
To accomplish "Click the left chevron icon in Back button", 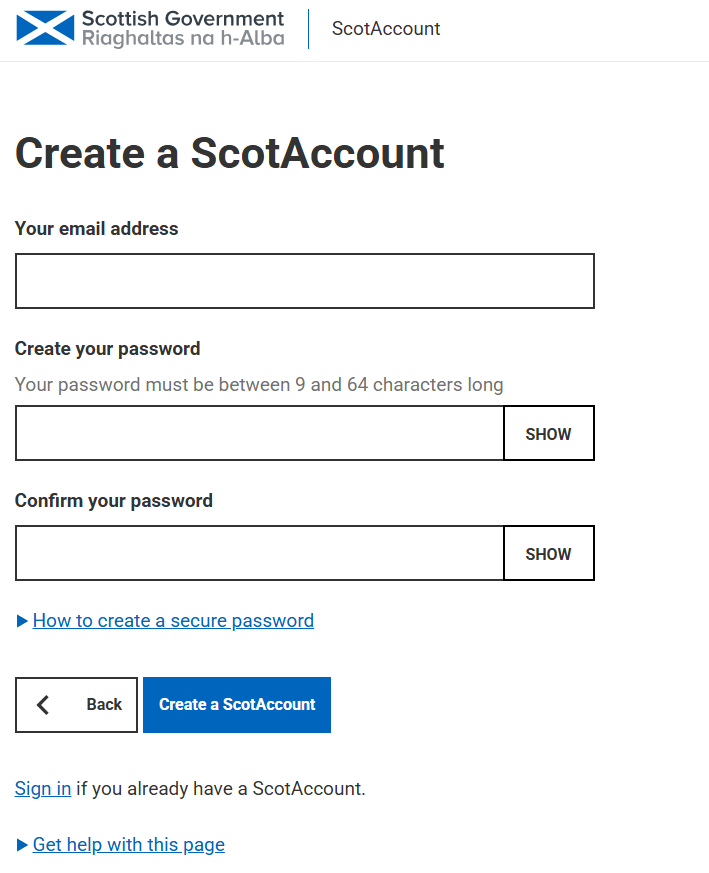I will pos(43,704).
